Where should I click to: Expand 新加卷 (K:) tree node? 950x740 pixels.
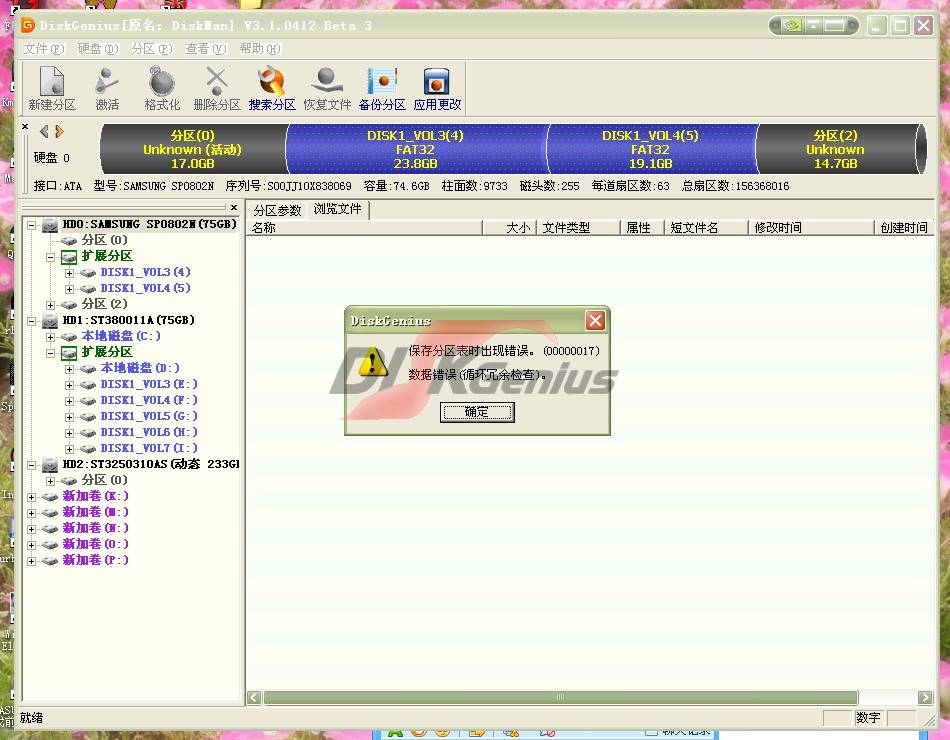32,497
